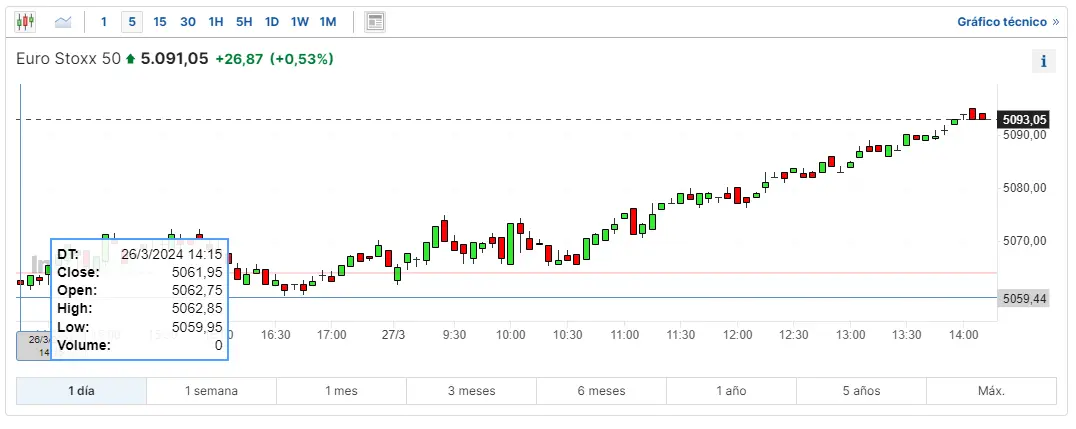Click the 27/3 date axis label
Viewport: 1076px width, 429px height.
(x=393, y=334)
